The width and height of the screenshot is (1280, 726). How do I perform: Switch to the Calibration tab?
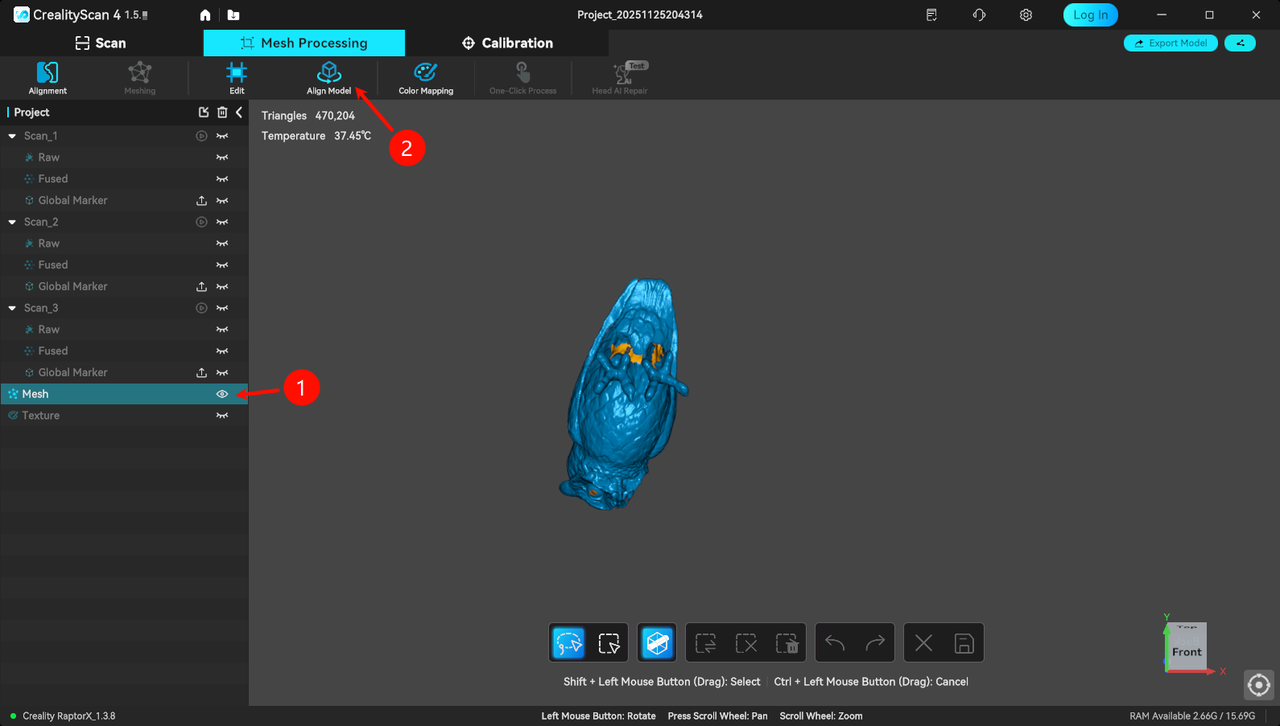(507, 43)
